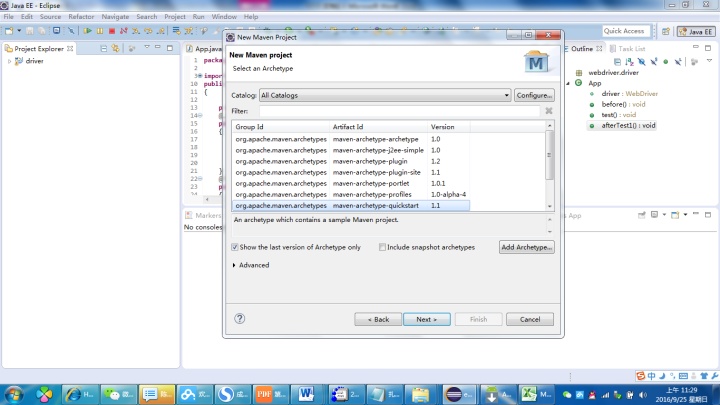Click the < Back button
Image resolution: width=720 pixels, height=405 pixels.
point(378,319)
